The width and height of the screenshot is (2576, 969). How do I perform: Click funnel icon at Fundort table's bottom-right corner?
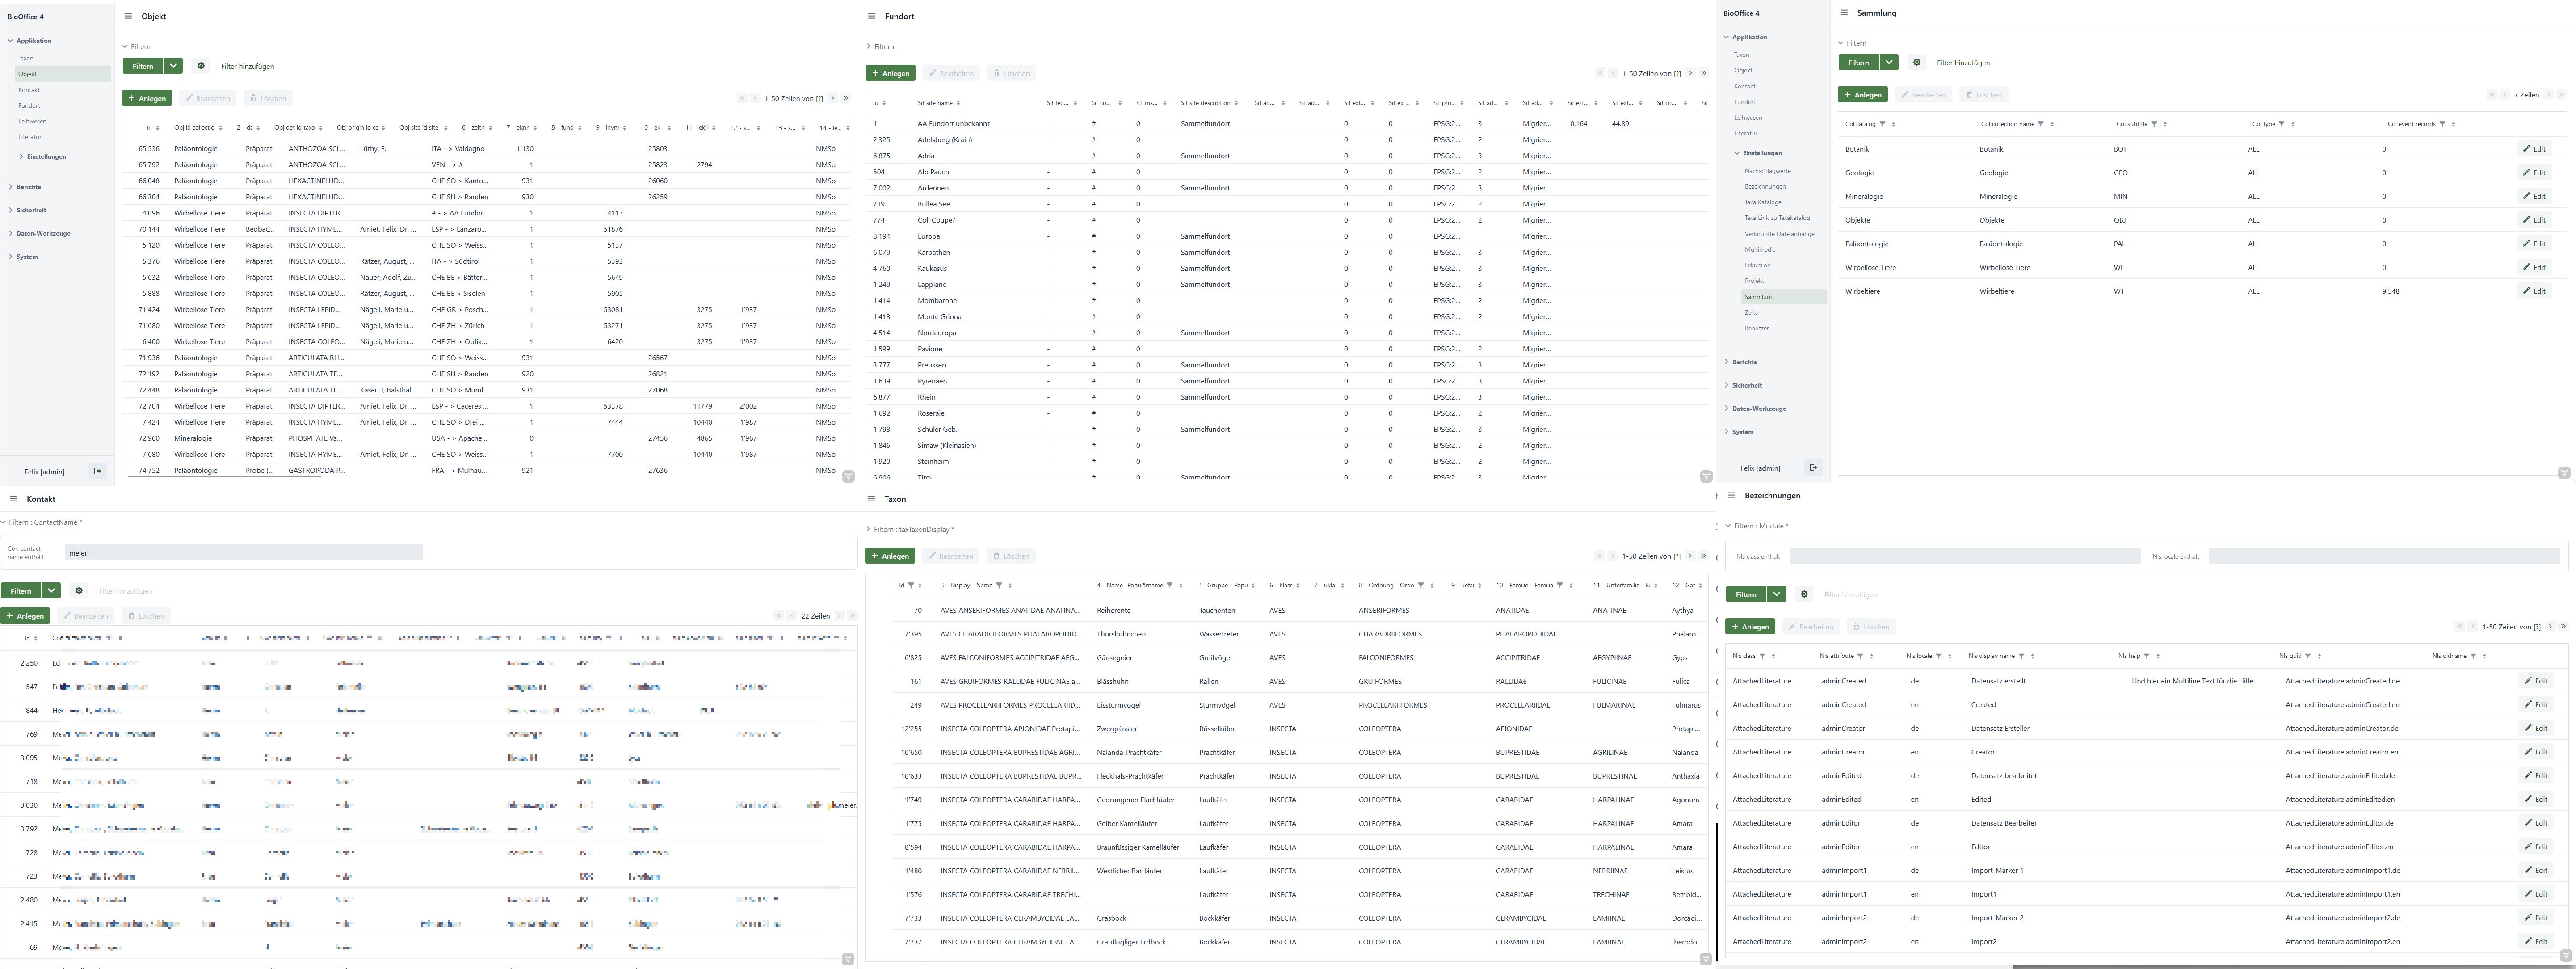1706,477
